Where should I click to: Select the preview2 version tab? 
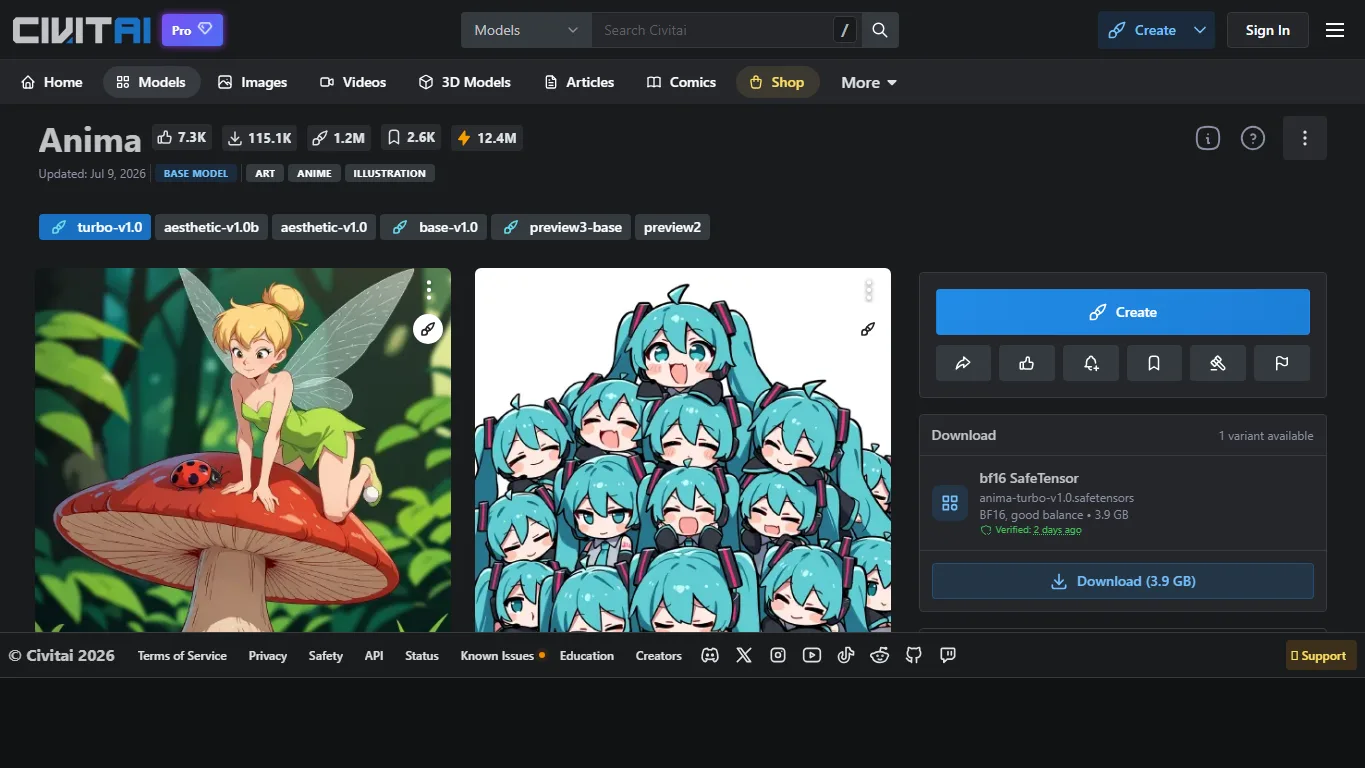[x=672, y=227]
